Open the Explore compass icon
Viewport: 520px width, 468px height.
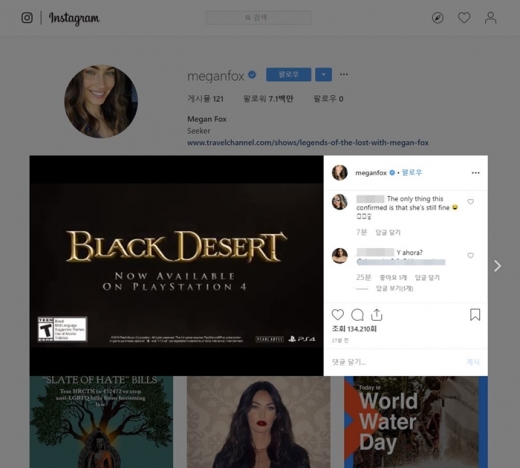pos(438,18)
